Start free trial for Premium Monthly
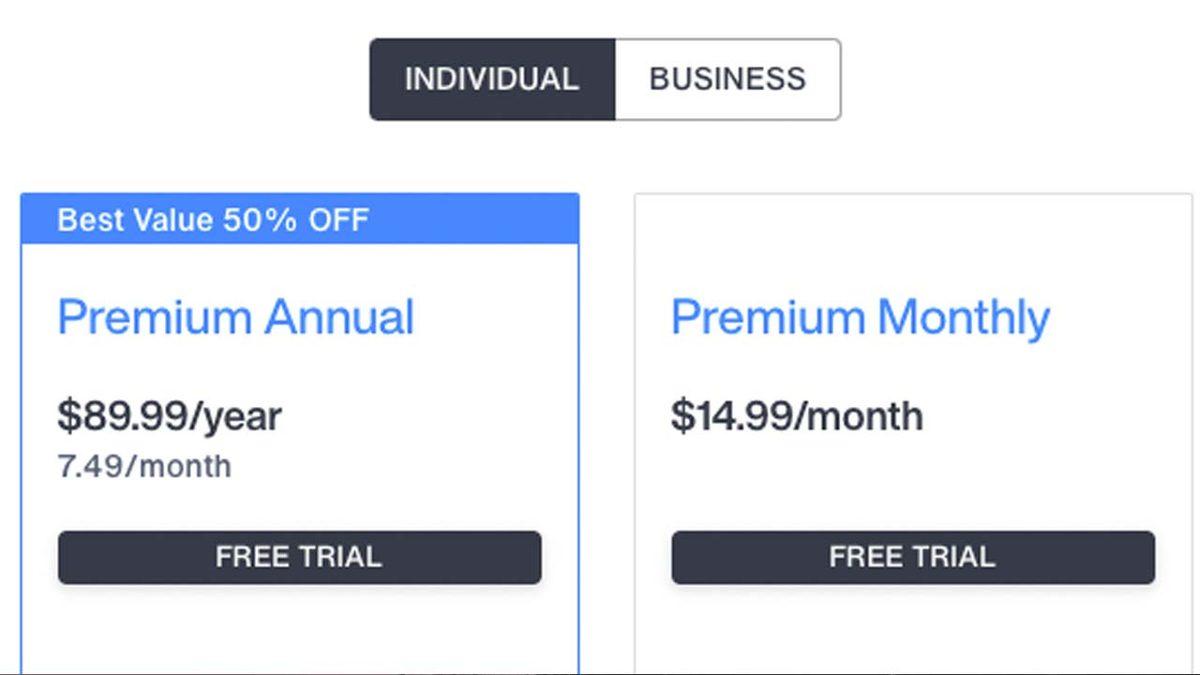The image size is (1200, 675). point(912,557)
